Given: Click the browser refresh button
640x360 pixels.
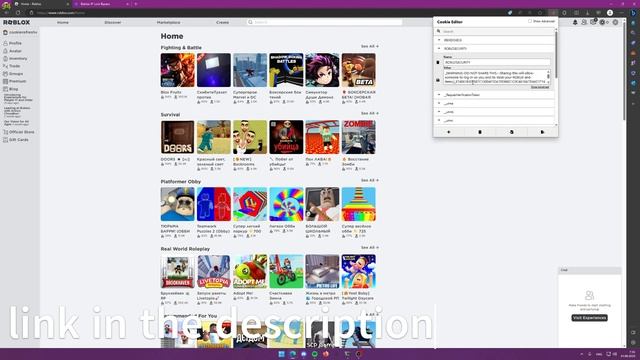Looking at the screenshot, I should coord(18,13).
